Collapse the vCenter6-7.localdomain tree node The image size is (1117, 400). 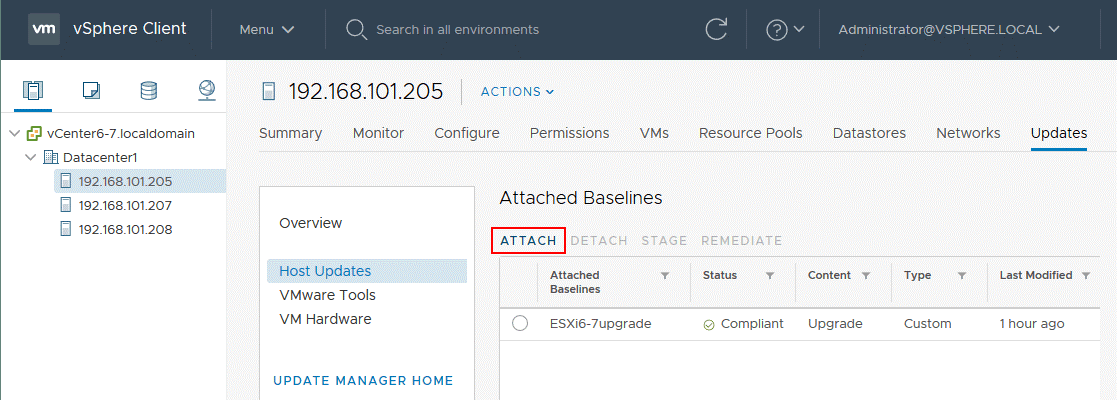(x=14, y=133)
